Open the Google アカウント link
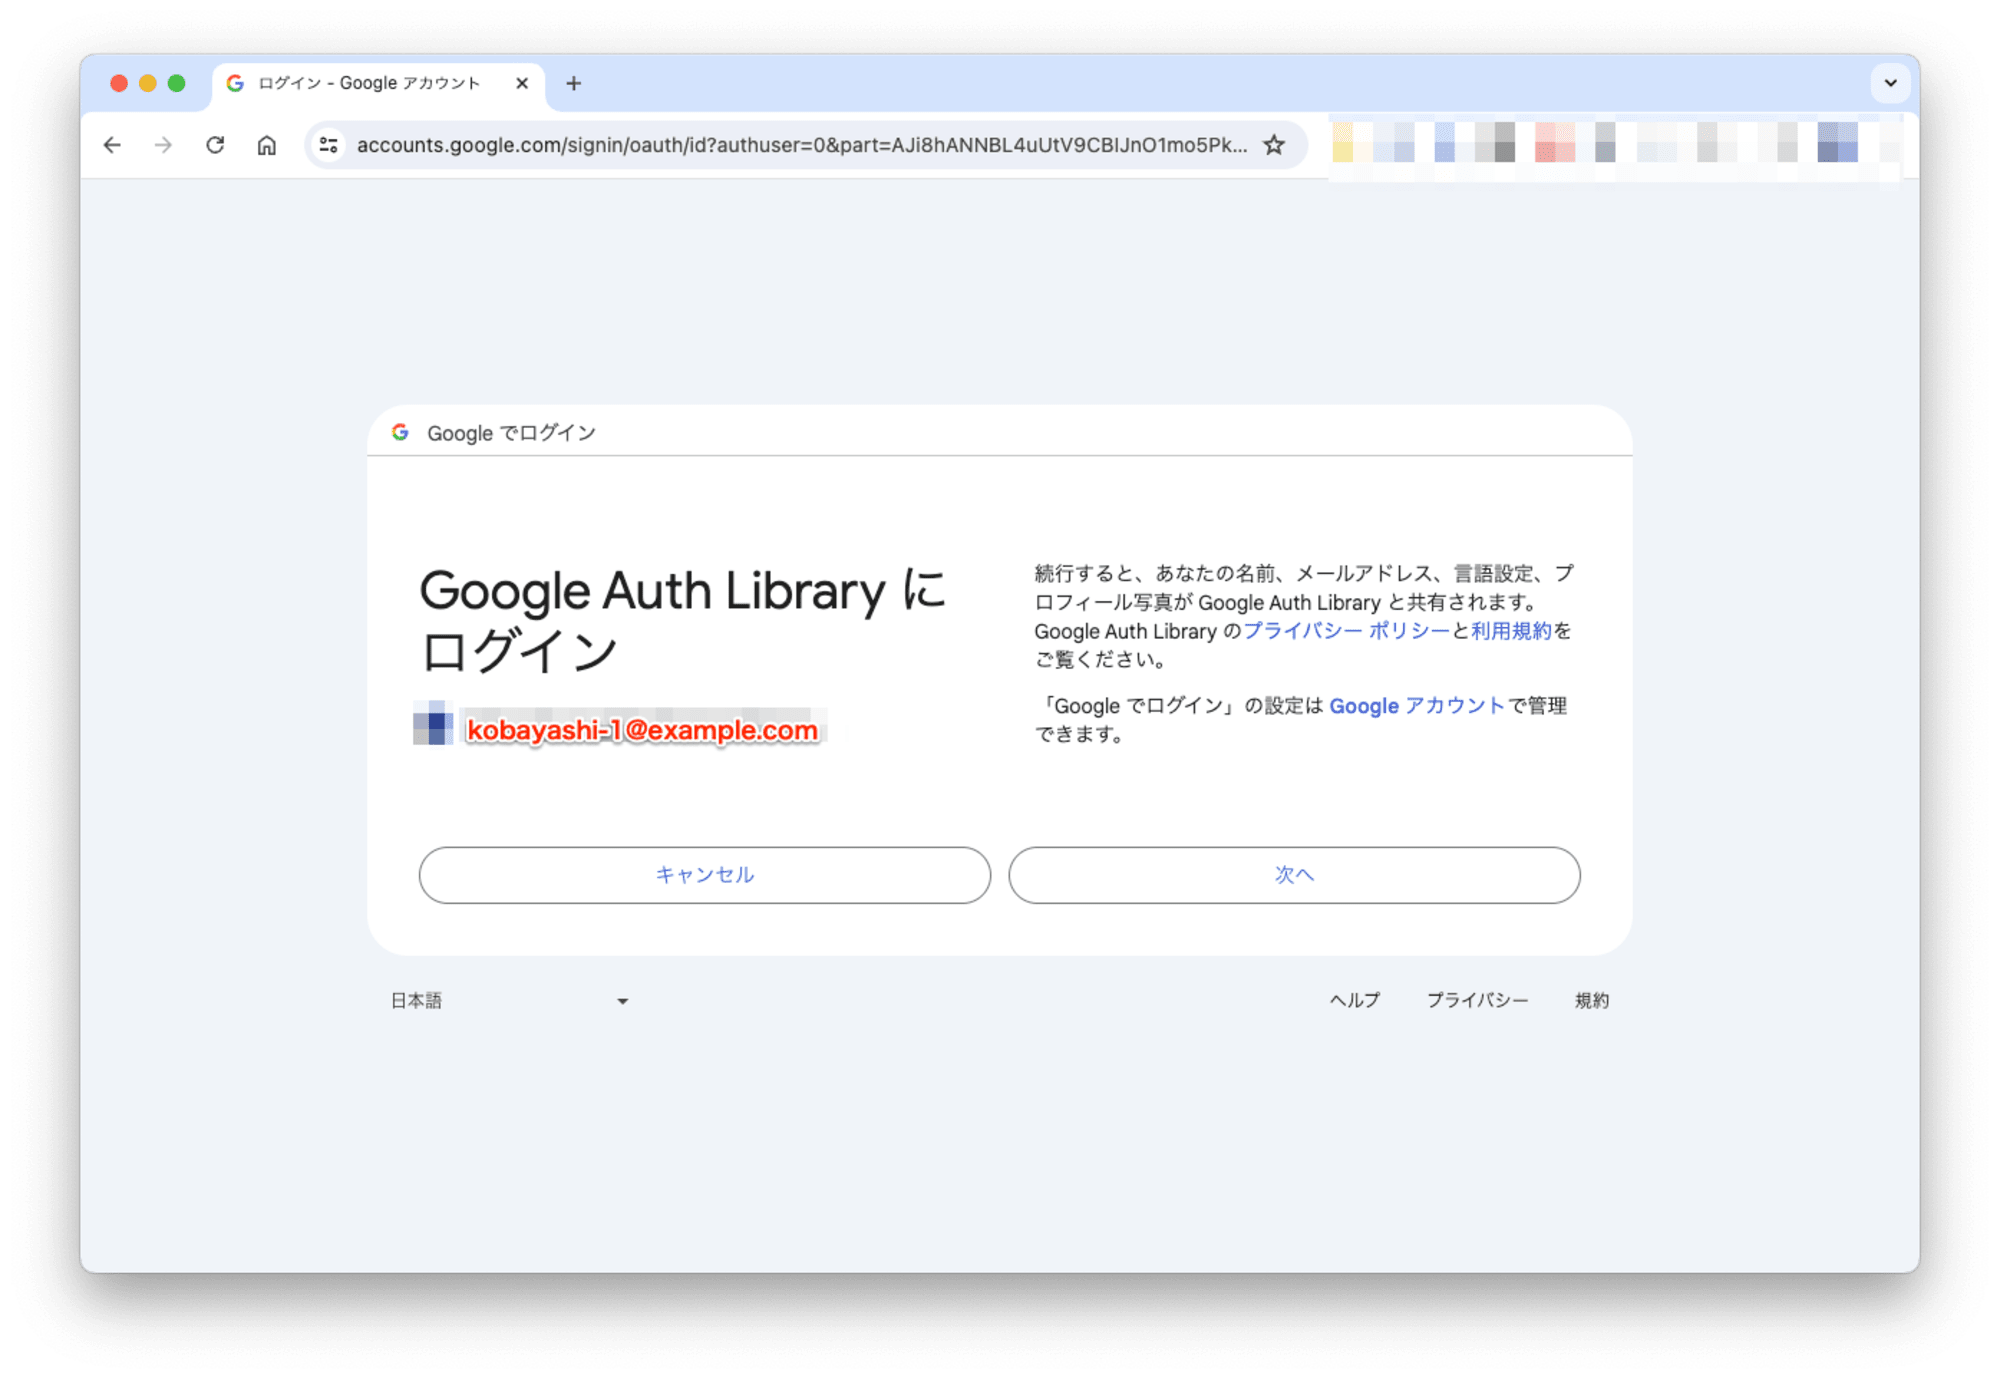 pyautogui.click(x=1417, y=706)
